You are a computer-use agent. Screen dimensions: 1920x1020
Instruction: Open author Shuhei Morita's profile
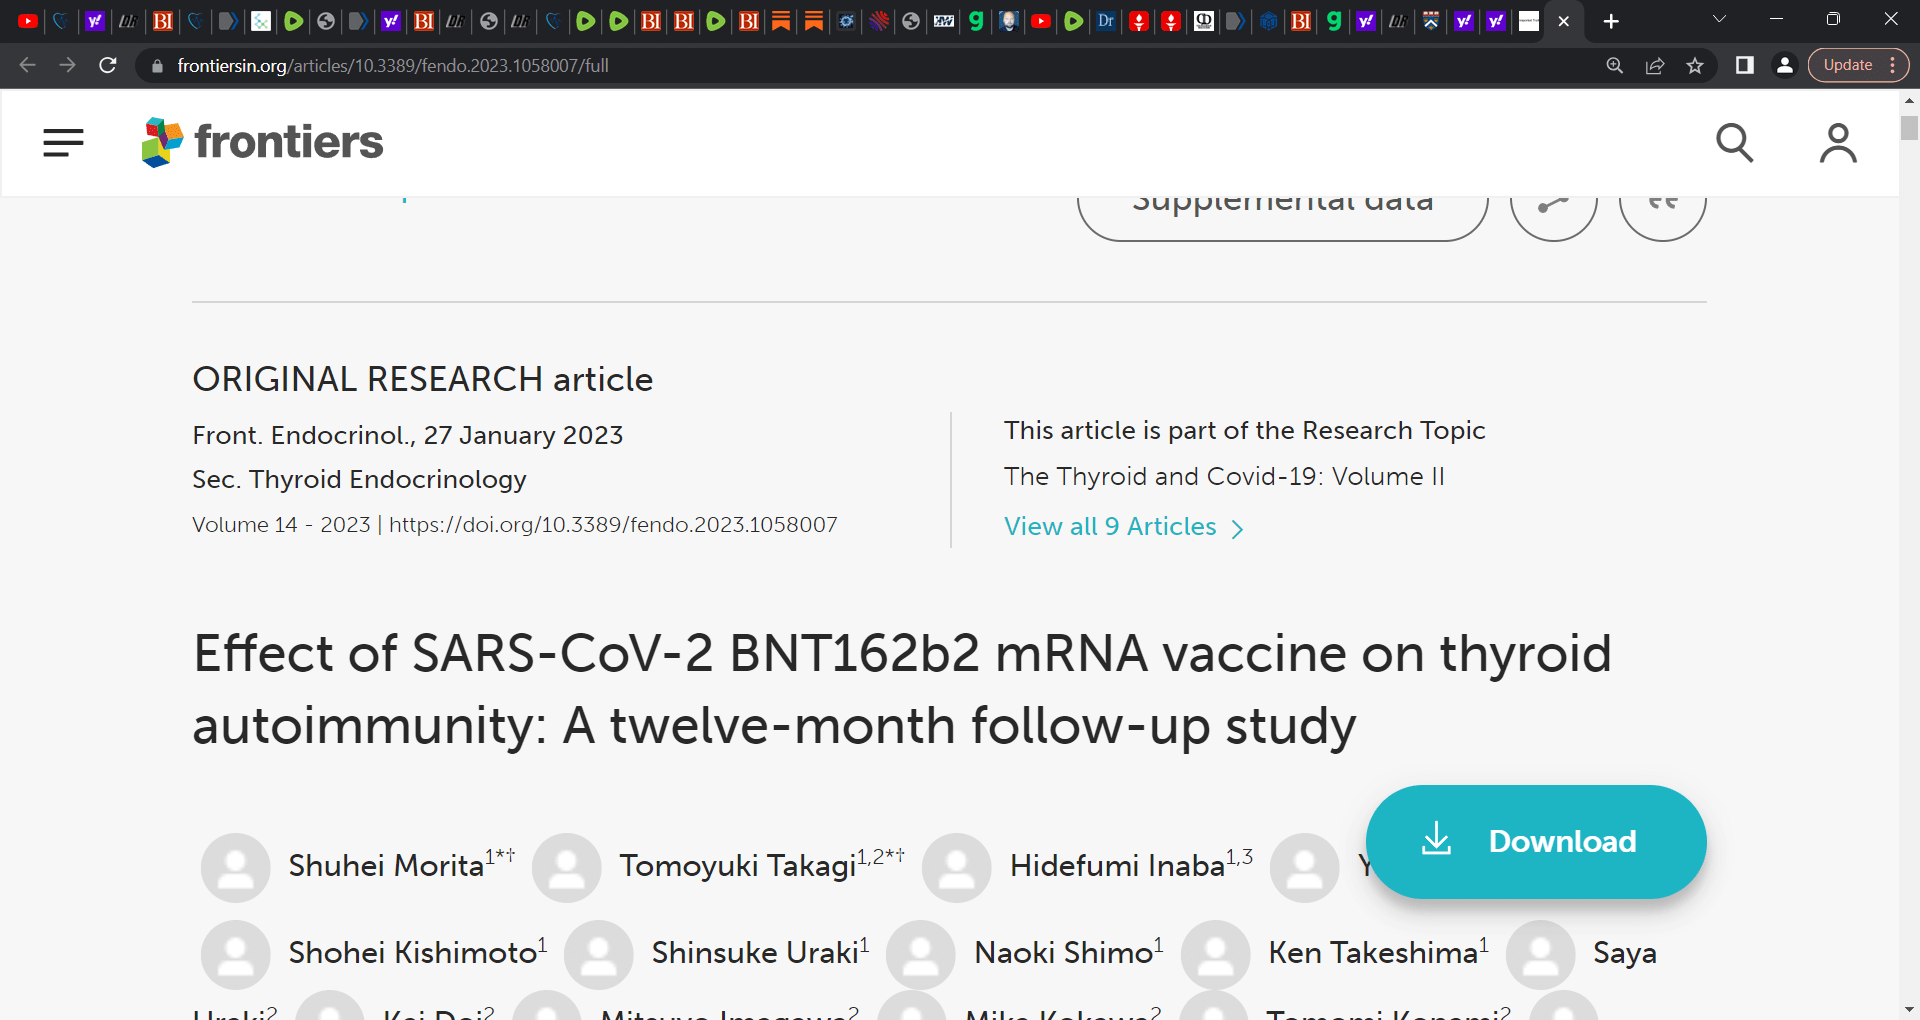tap(386, 866)
